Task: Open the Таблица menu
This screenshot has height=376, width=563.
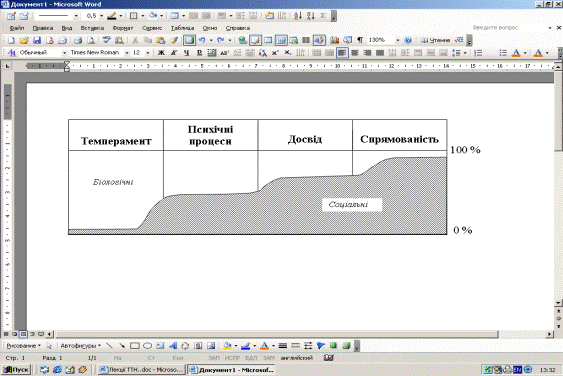Action: click(182, 28)
